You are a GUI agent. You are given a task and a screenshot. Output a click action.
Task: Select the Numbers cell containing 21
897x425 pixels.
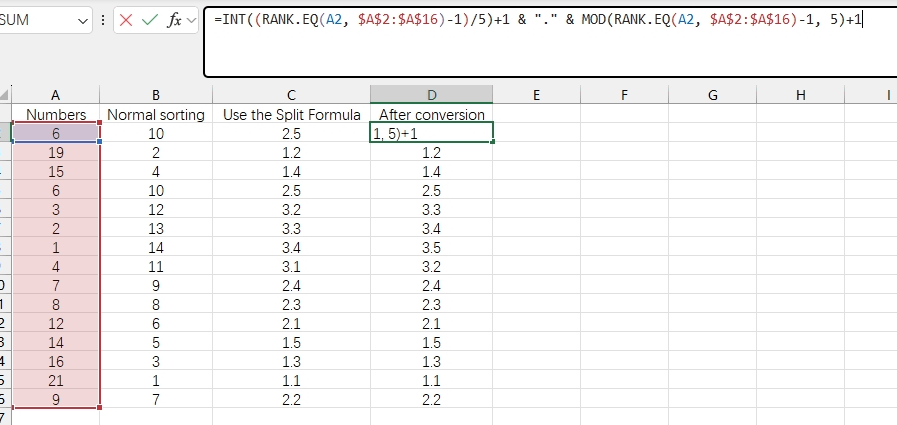tap(55, 380)
